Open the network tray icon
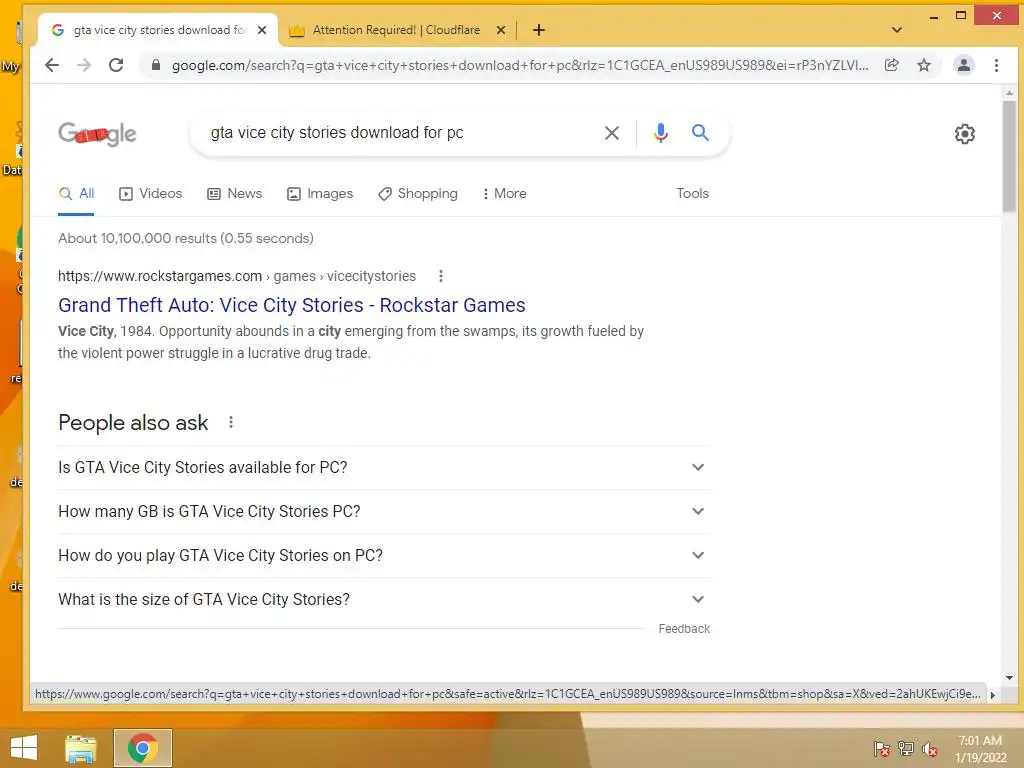Screen dimensions: 1024x768 906,749
